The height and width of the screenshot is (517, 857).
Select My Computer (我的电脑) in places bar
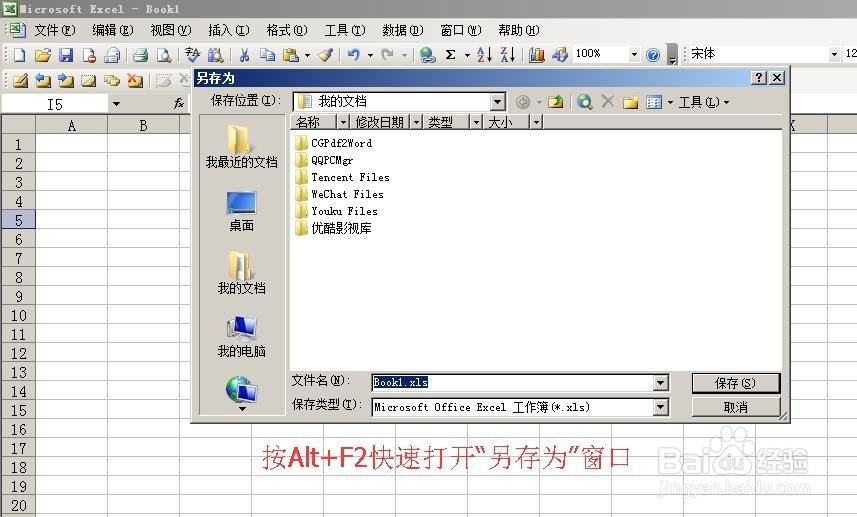pos(241,336)
